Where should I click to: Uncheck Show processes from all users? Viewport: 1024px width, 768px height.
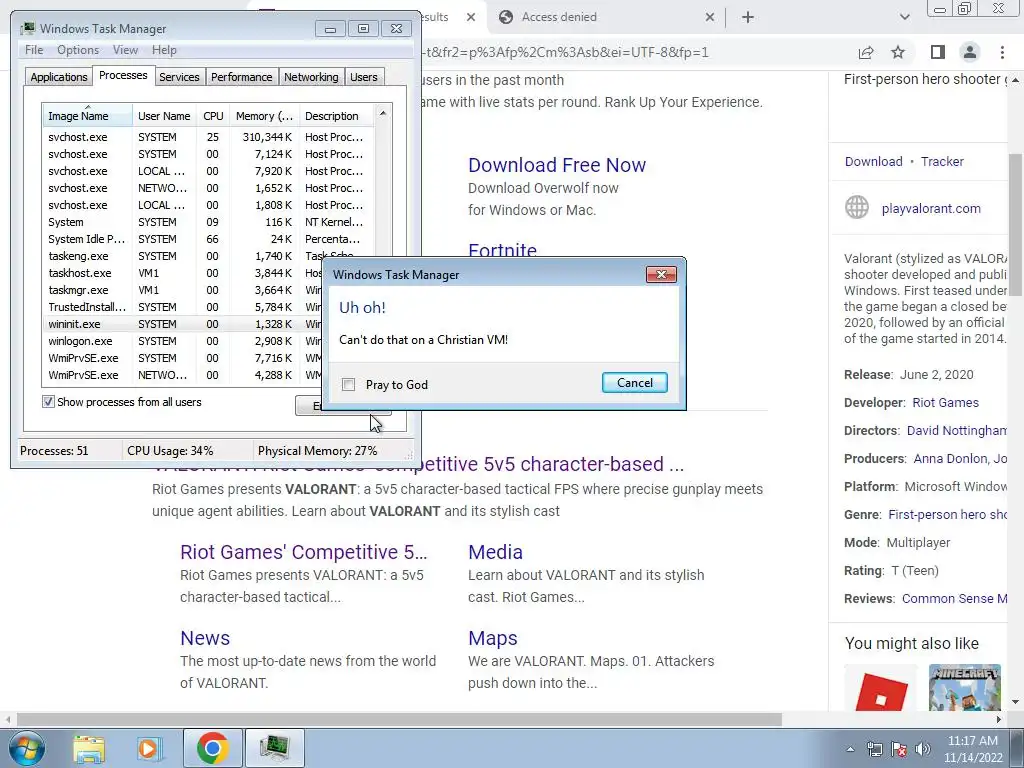point(48,402)
